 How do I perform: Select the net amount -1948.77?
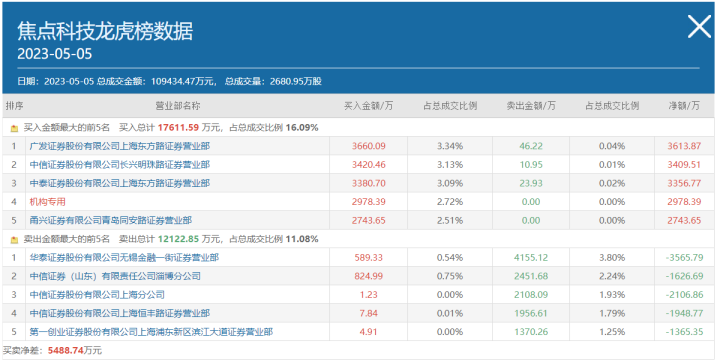[684, 313]
